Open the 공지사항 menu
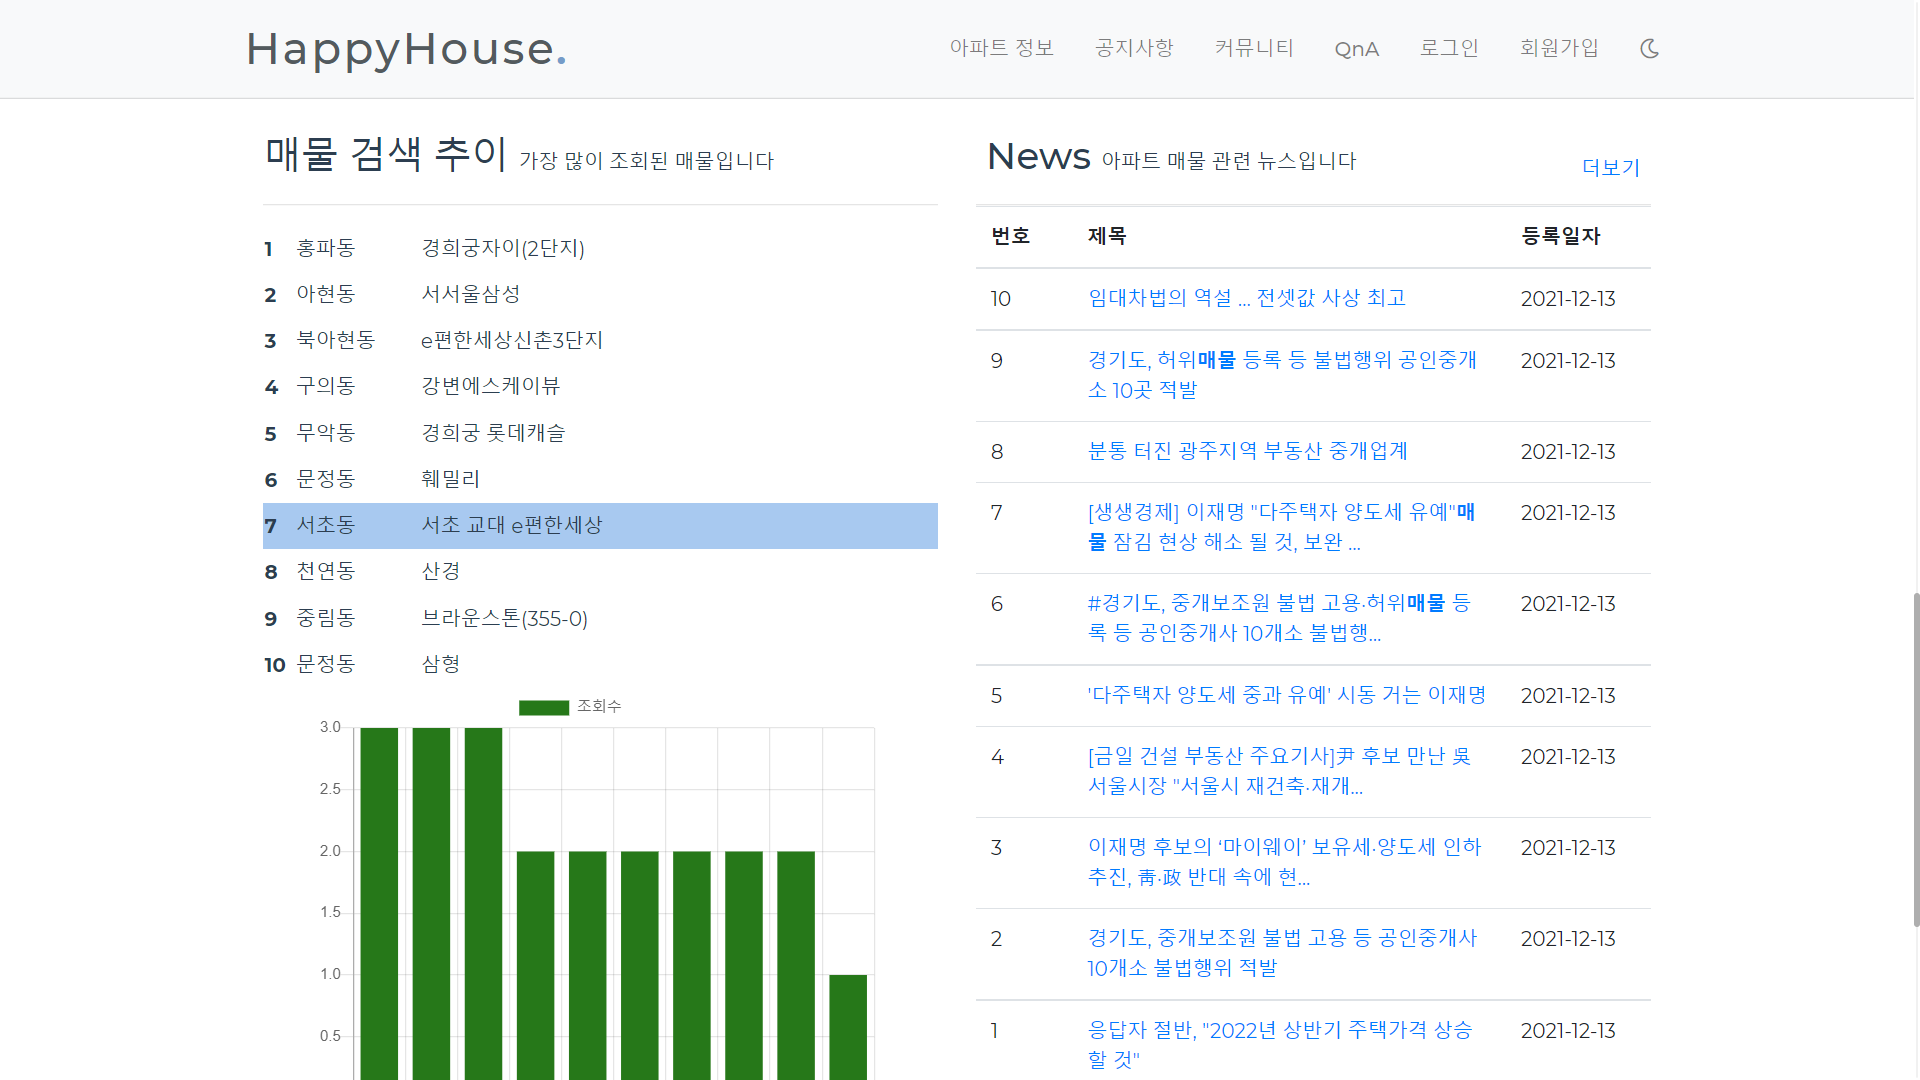1920x1080 pixels. click(1134, 48)
